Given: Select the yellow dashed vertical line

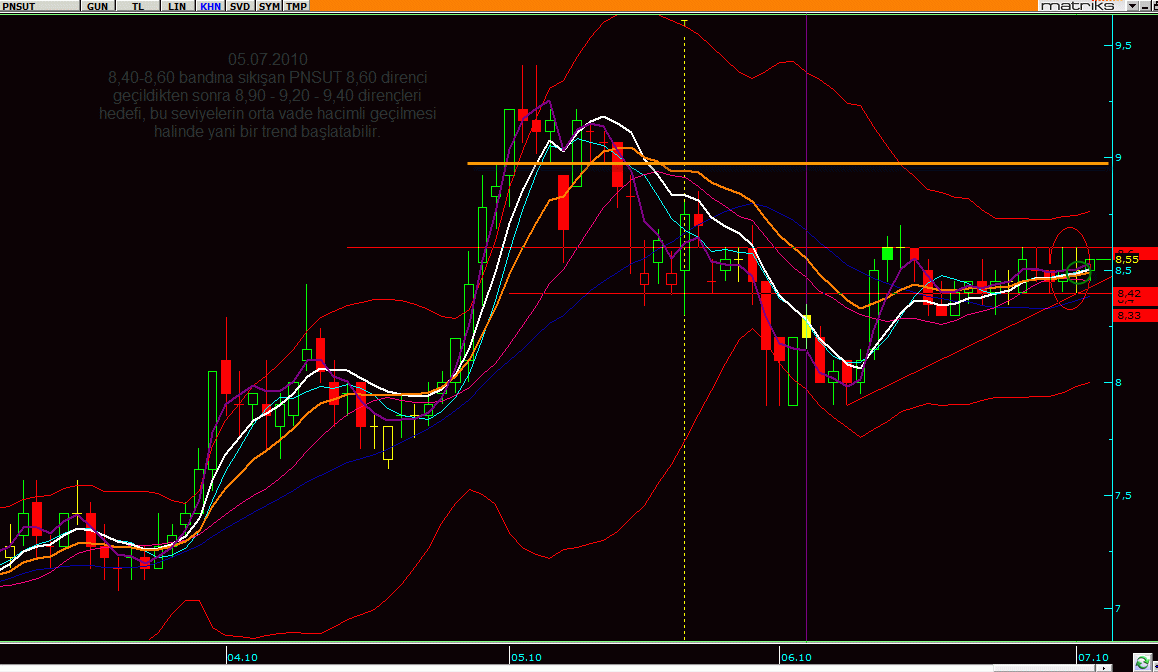Looking at the screenshot, I should point(685,329).
